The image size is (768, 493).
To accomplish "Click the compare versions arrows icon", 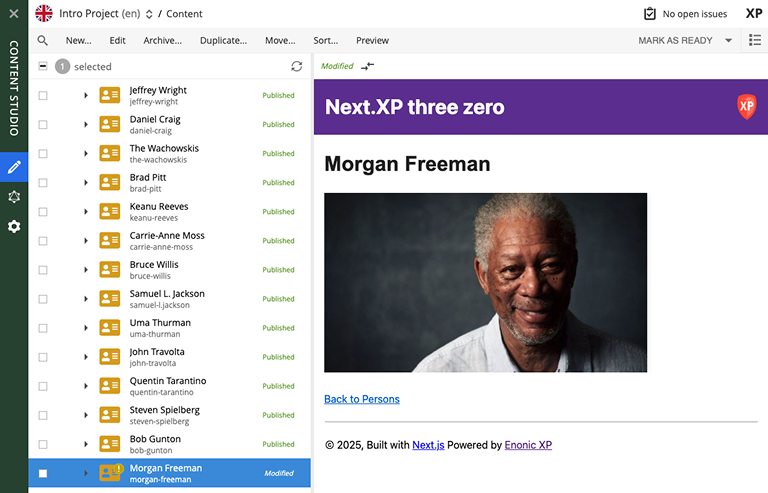I will (368, 66).
